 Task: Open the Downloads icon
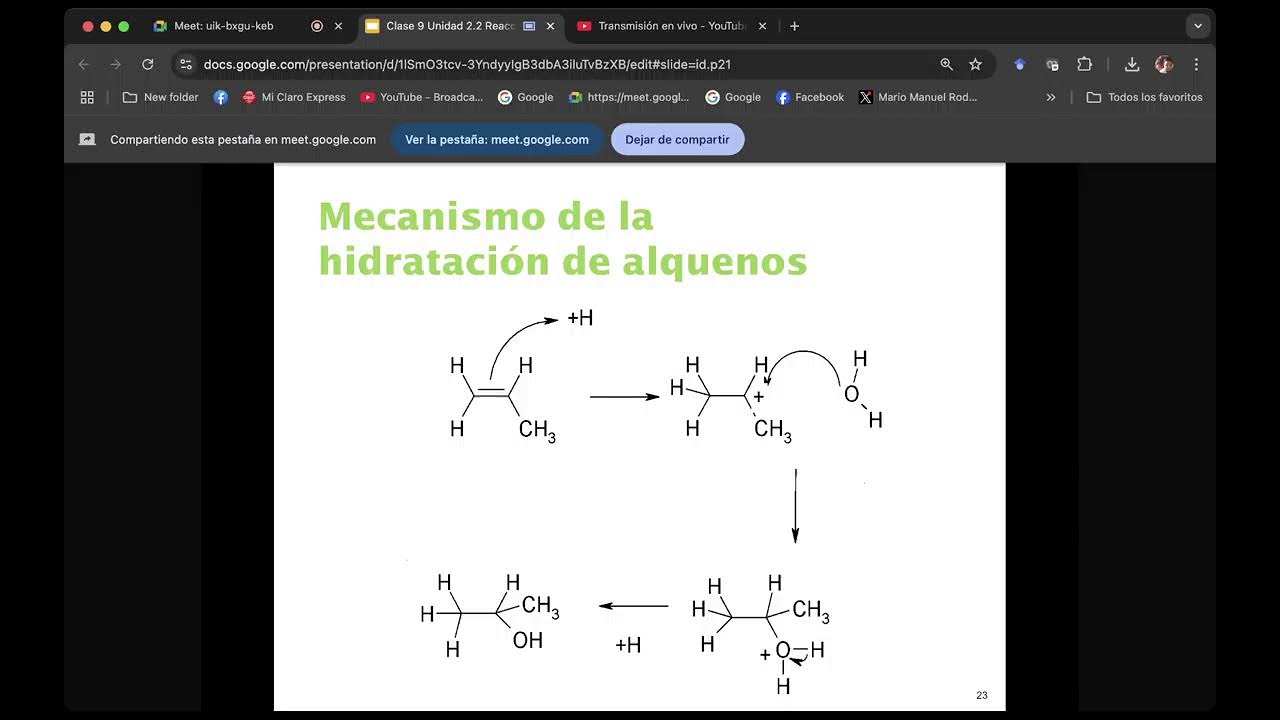tap(1132, 64)
